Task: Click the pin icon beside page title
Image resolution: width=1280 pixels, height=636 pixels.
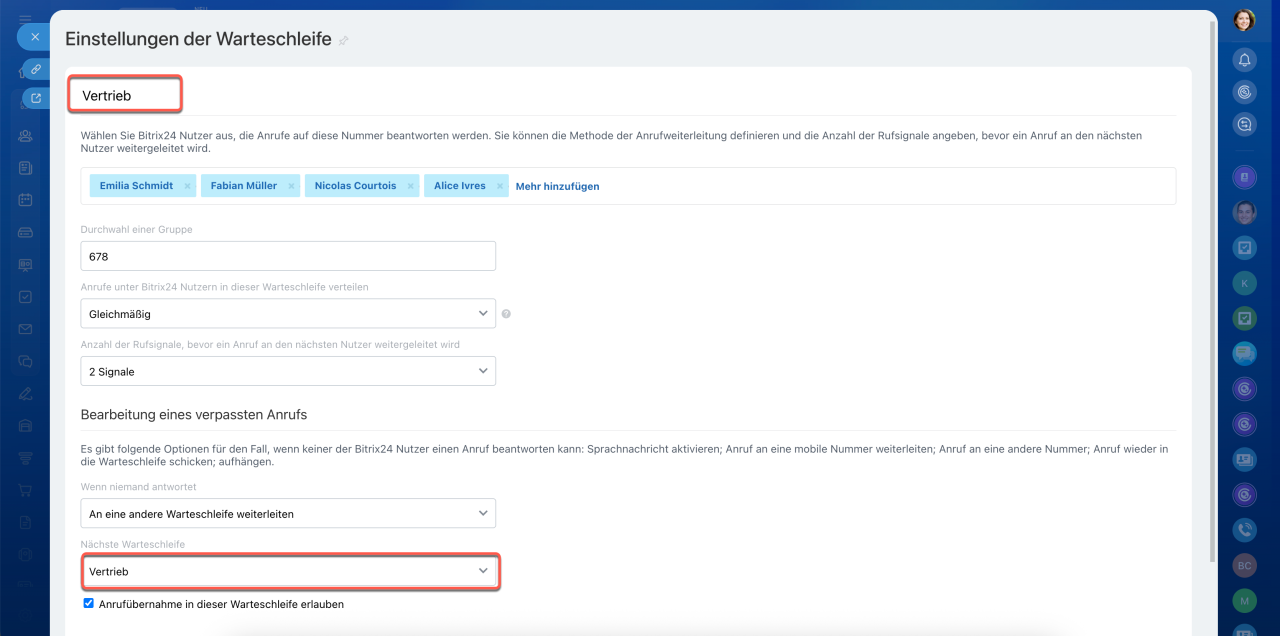Action: pyautogui.click(x=344, y=41)
